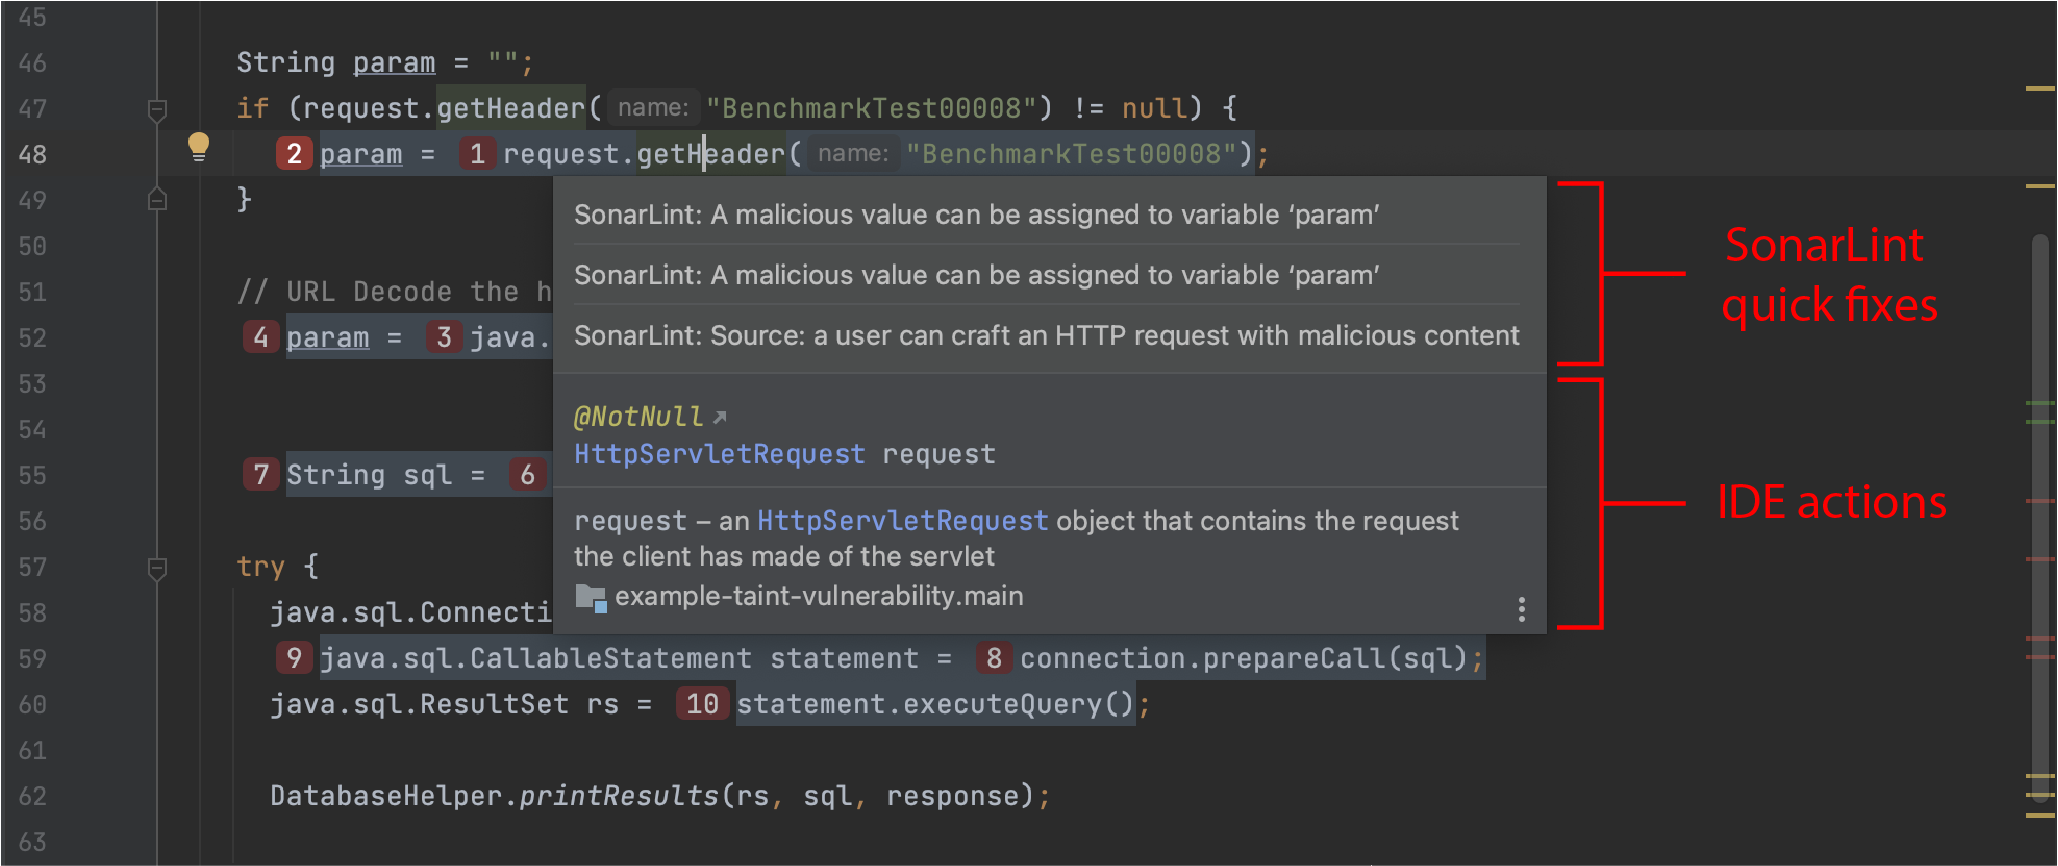Click flow step badge 8 before connection.prepareCall
2058x866 pixels.
pos(994,658)
